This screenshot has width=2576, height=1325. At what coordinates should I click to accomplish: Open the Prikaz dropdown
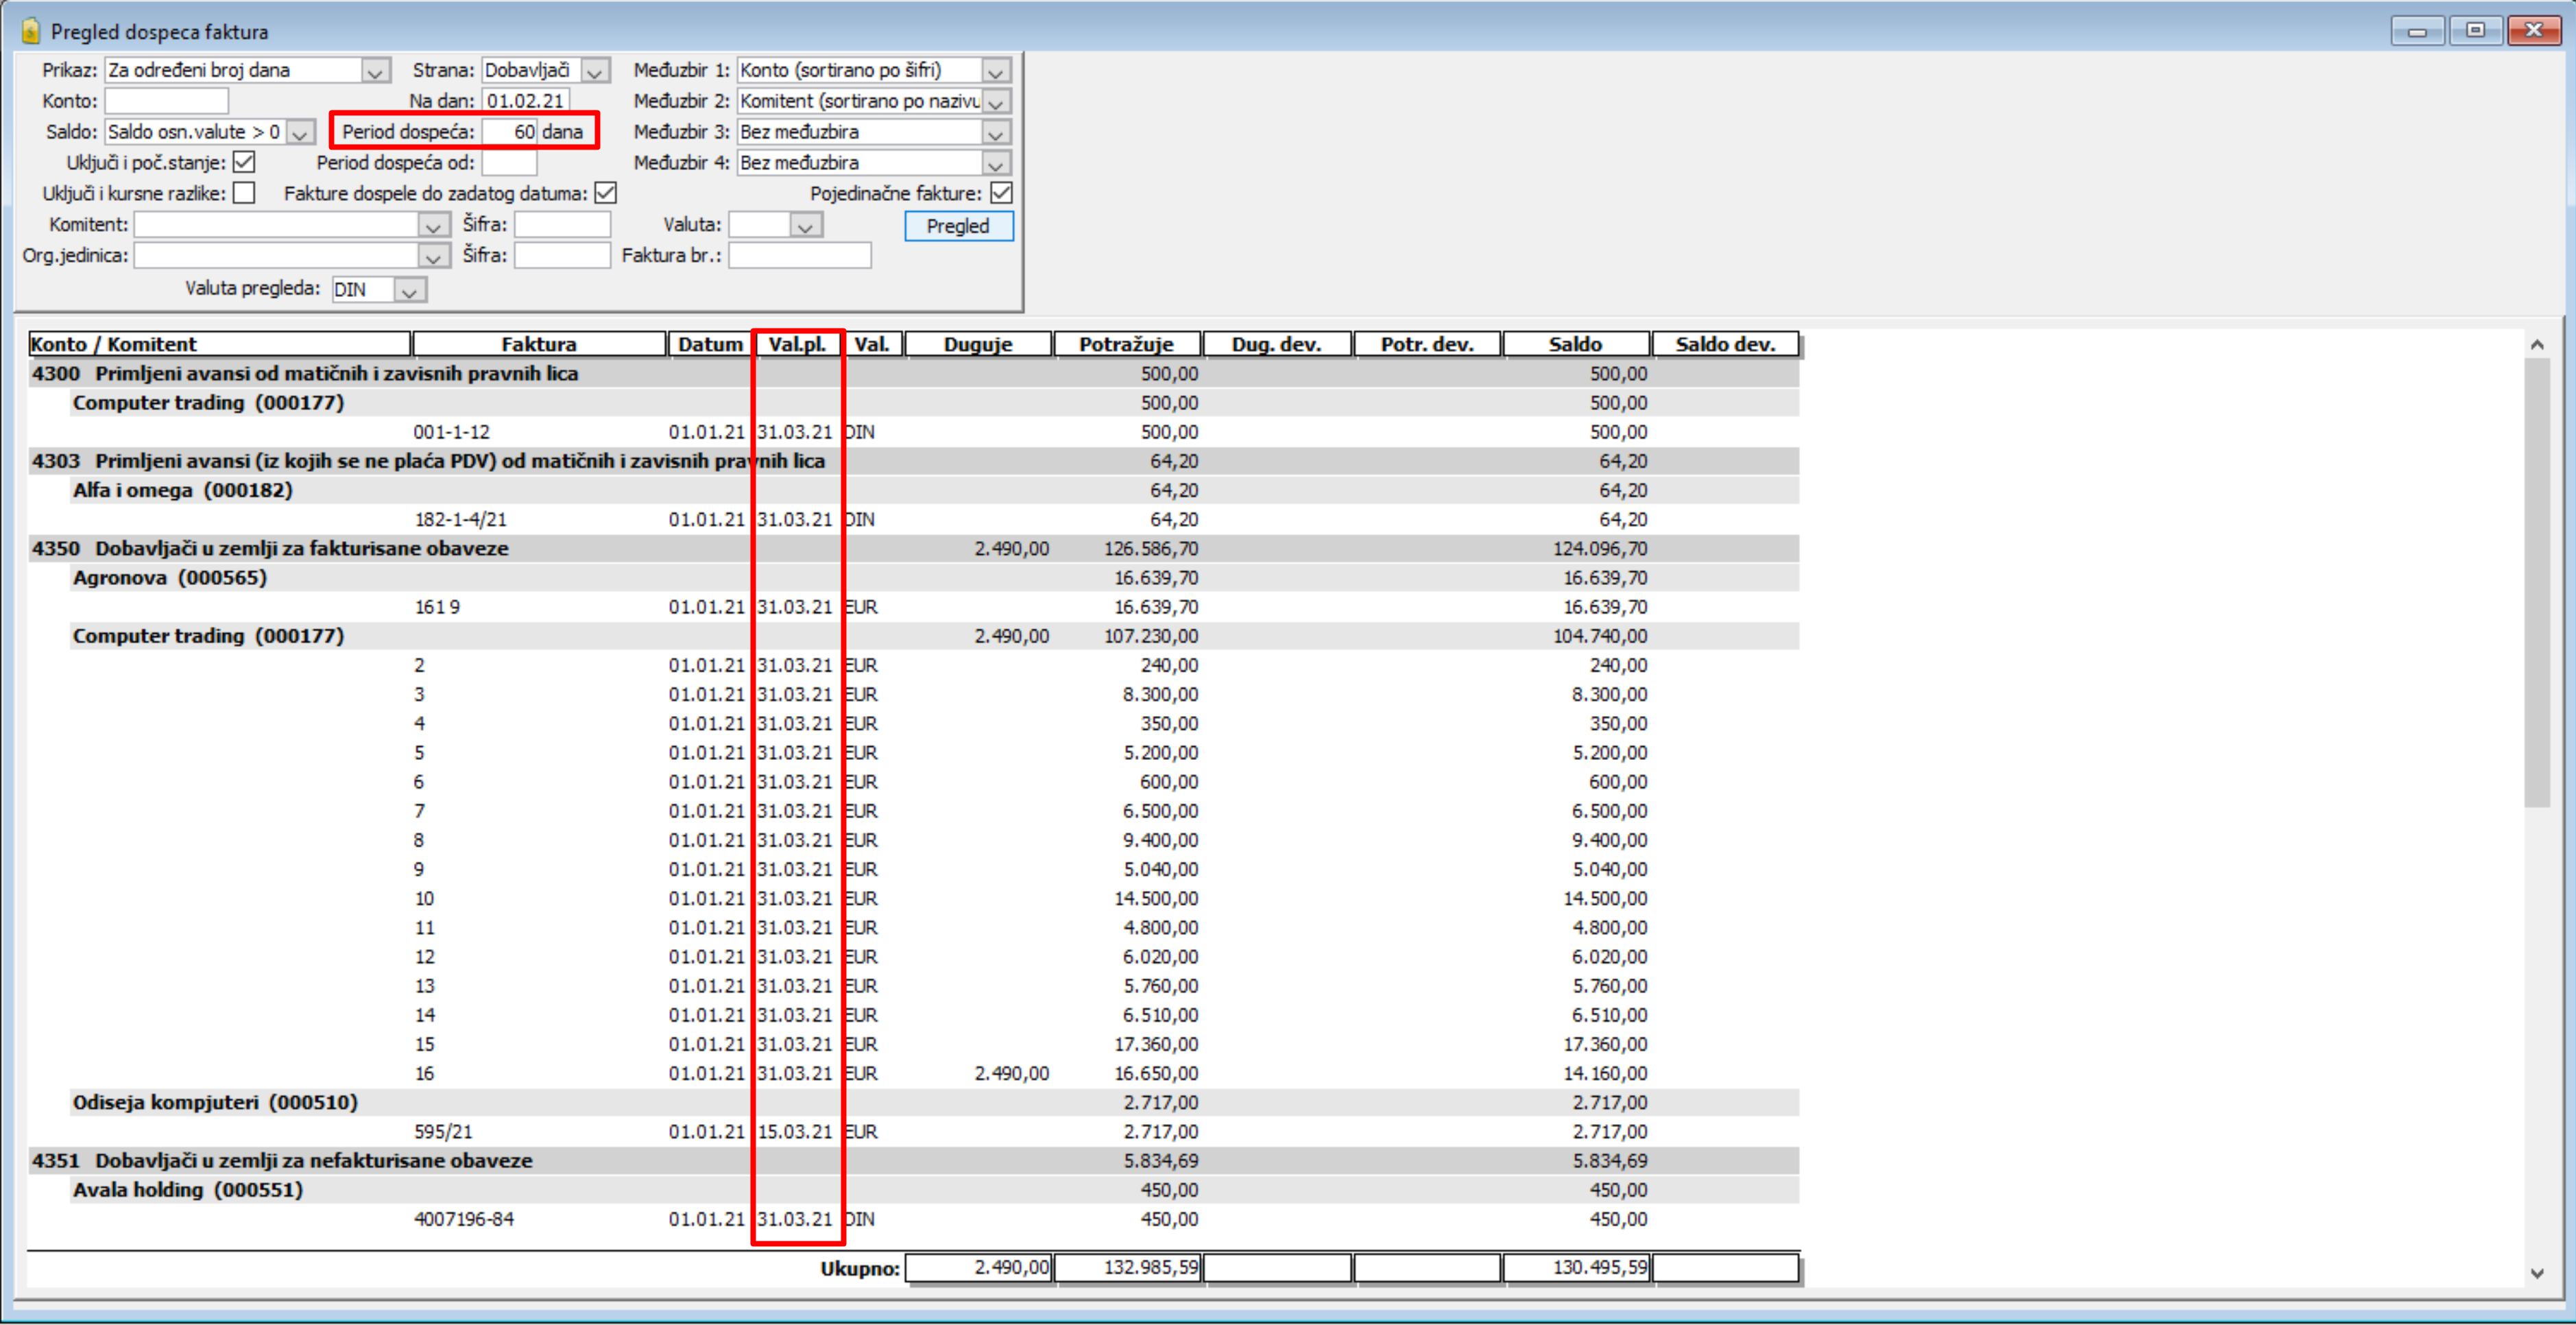tap(375, 71)
